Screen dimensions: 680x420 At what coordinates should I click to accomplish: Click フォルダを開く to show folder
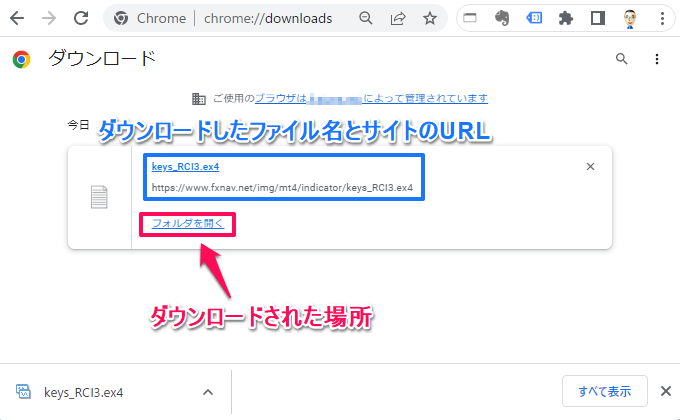tap(187, 223)
